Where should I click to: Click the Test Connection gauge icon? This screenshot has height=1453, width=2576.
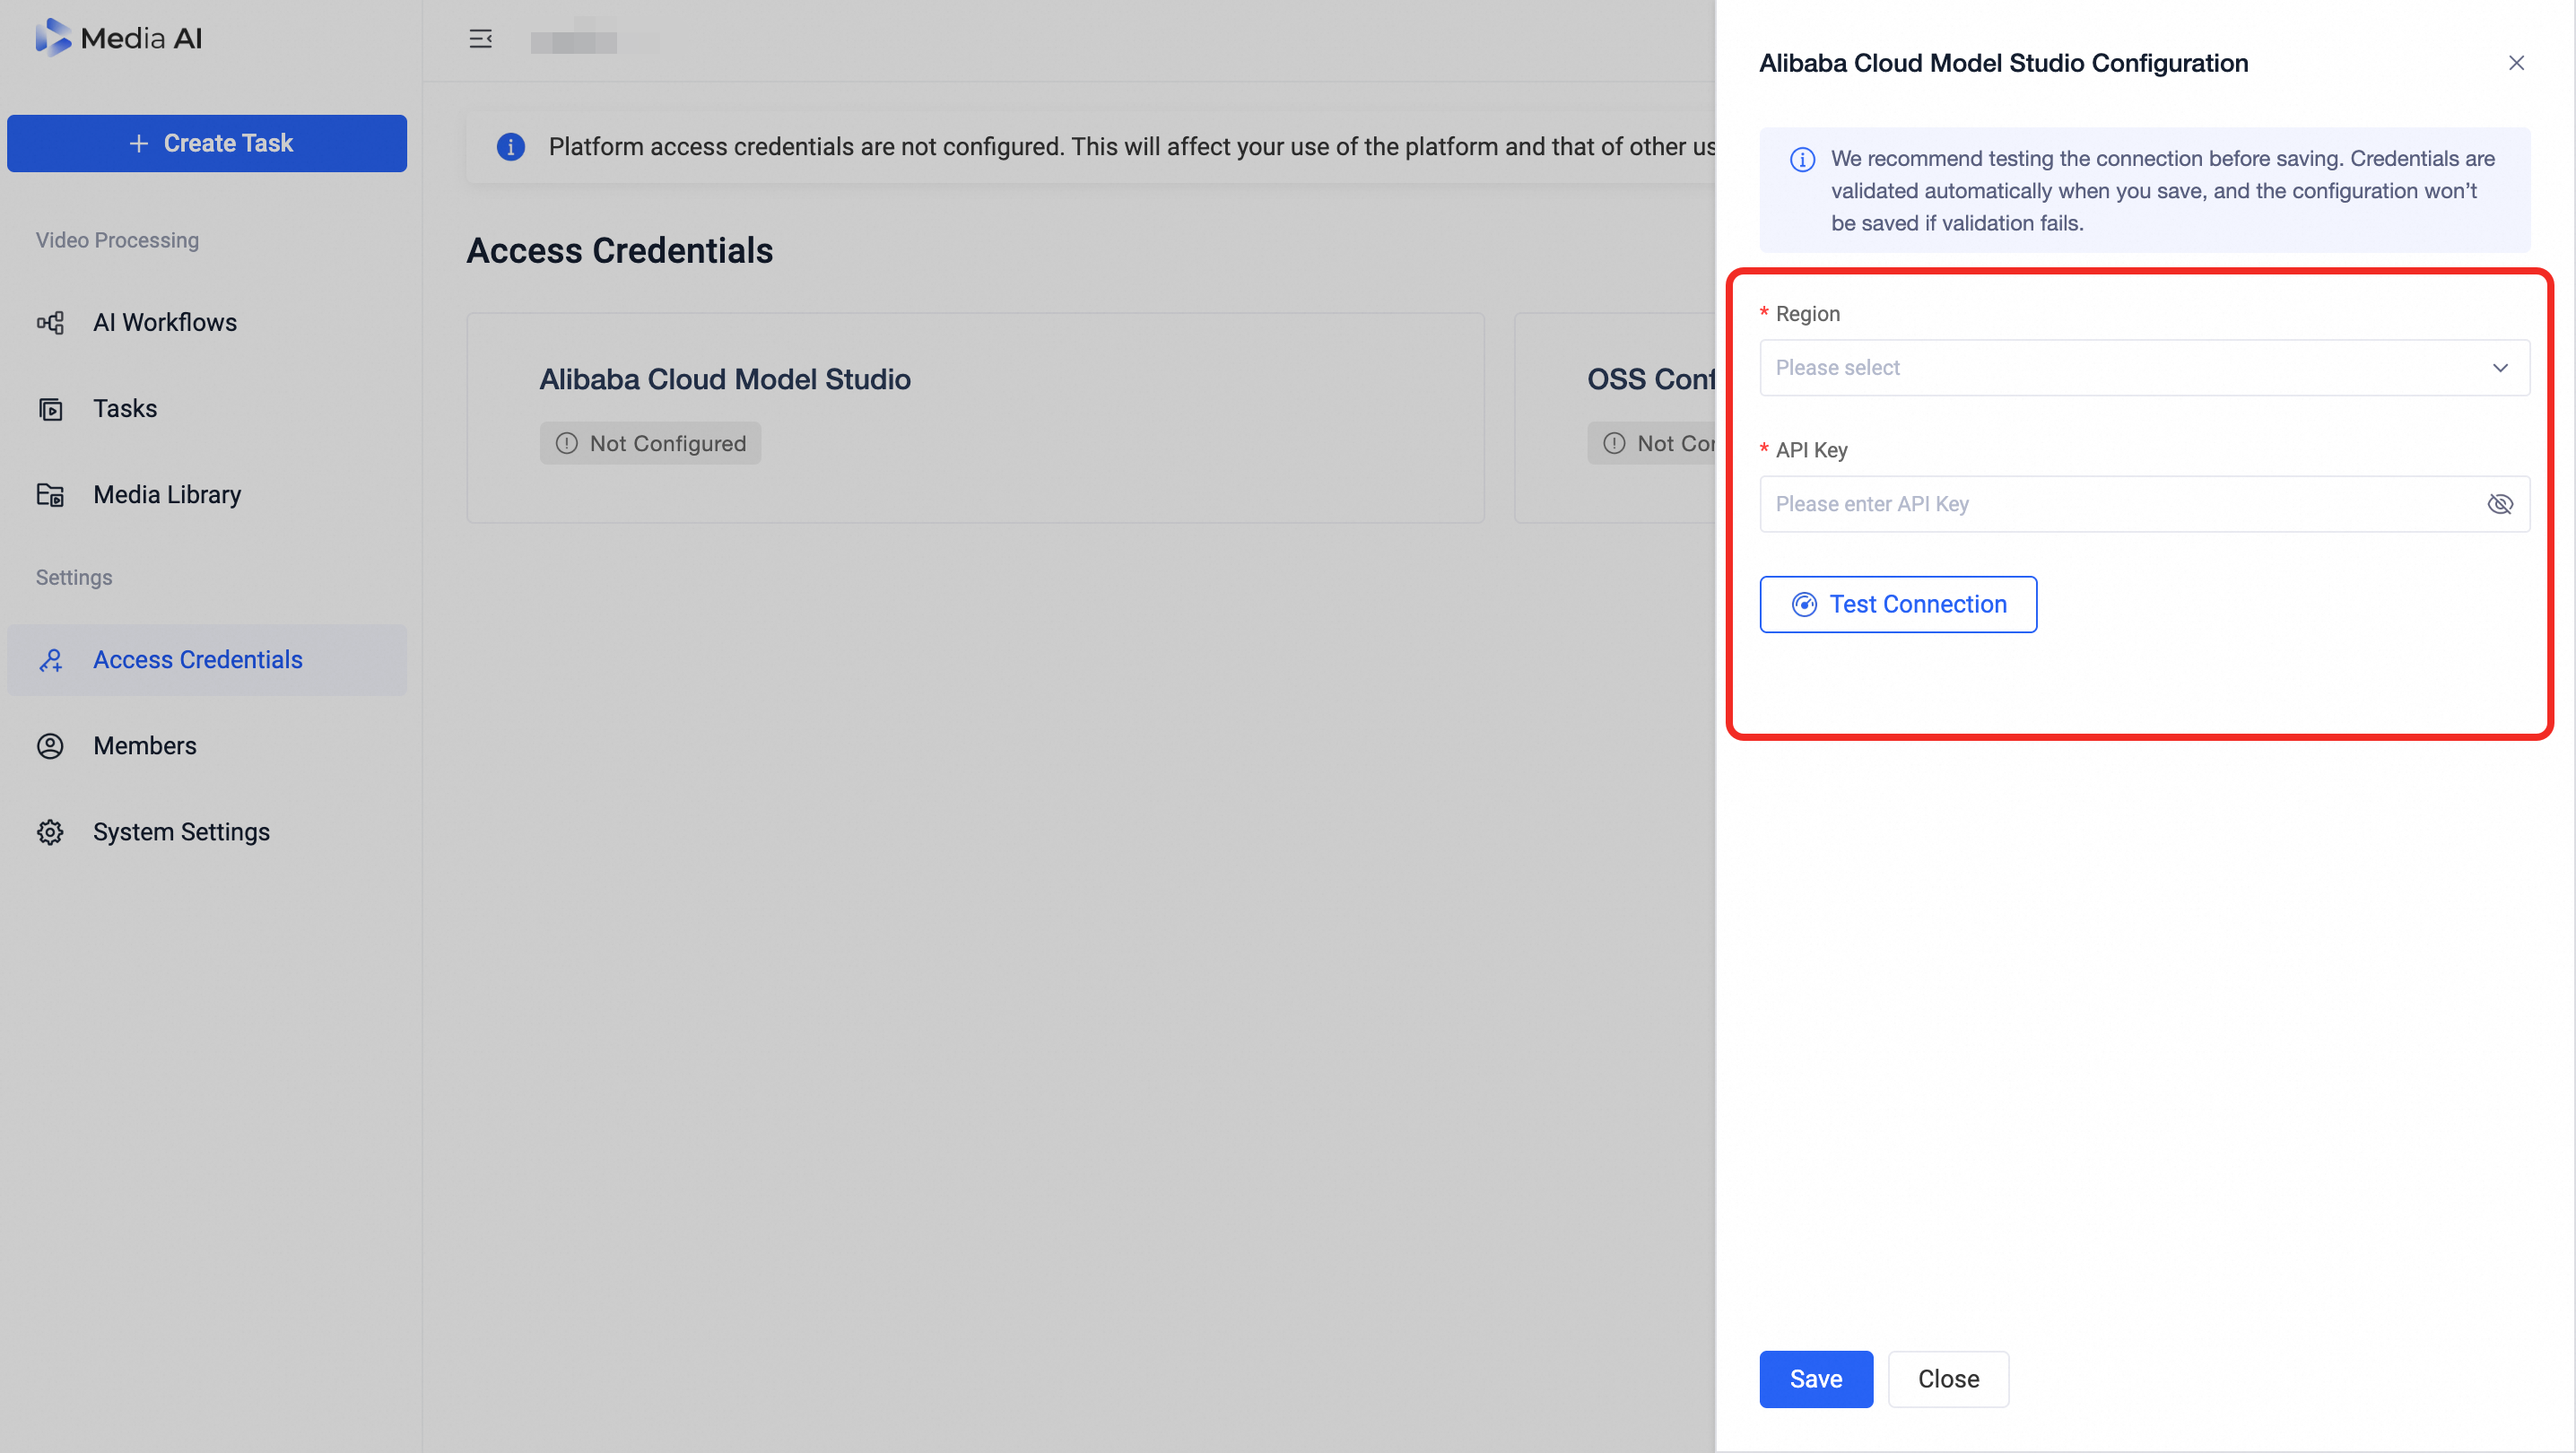point(1804,604)
